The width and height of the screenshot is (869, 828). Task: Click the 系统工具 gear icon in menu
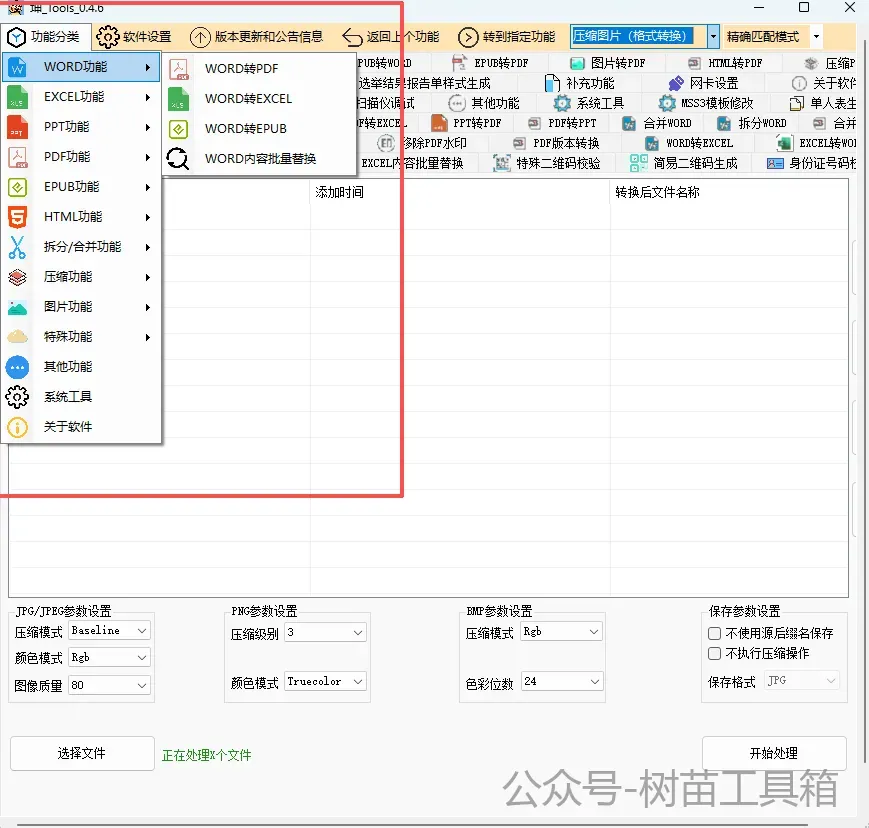pyautogui.click(x=17, y=397)
